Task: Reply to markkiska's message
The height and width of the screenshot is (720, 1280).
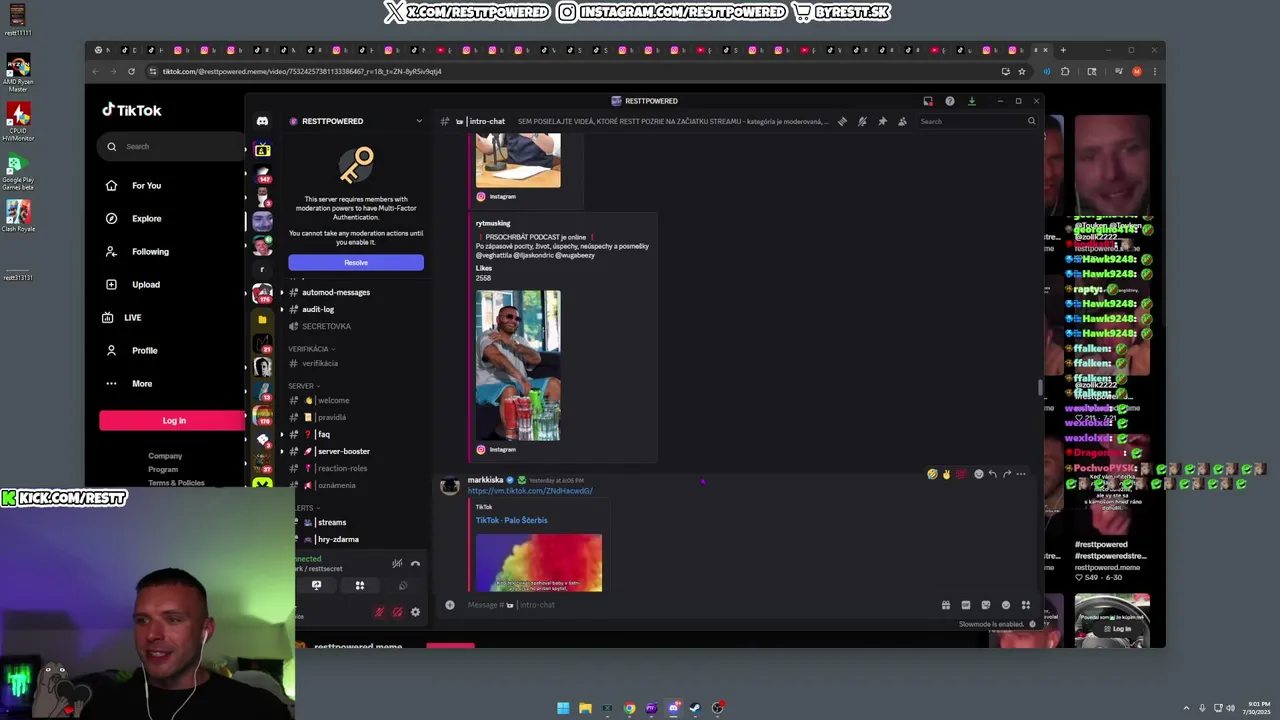Action: tap(993, 474)
